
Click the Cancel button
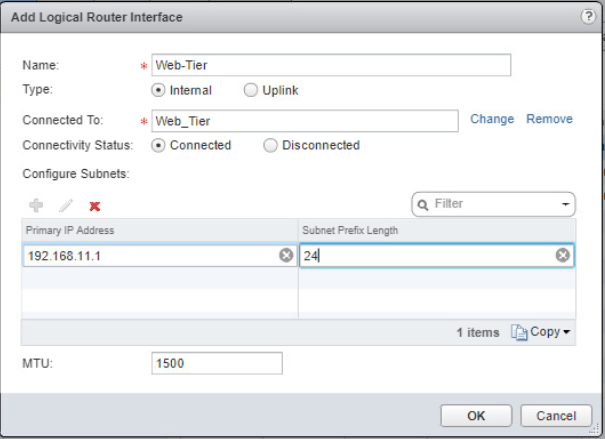(556, 415)
